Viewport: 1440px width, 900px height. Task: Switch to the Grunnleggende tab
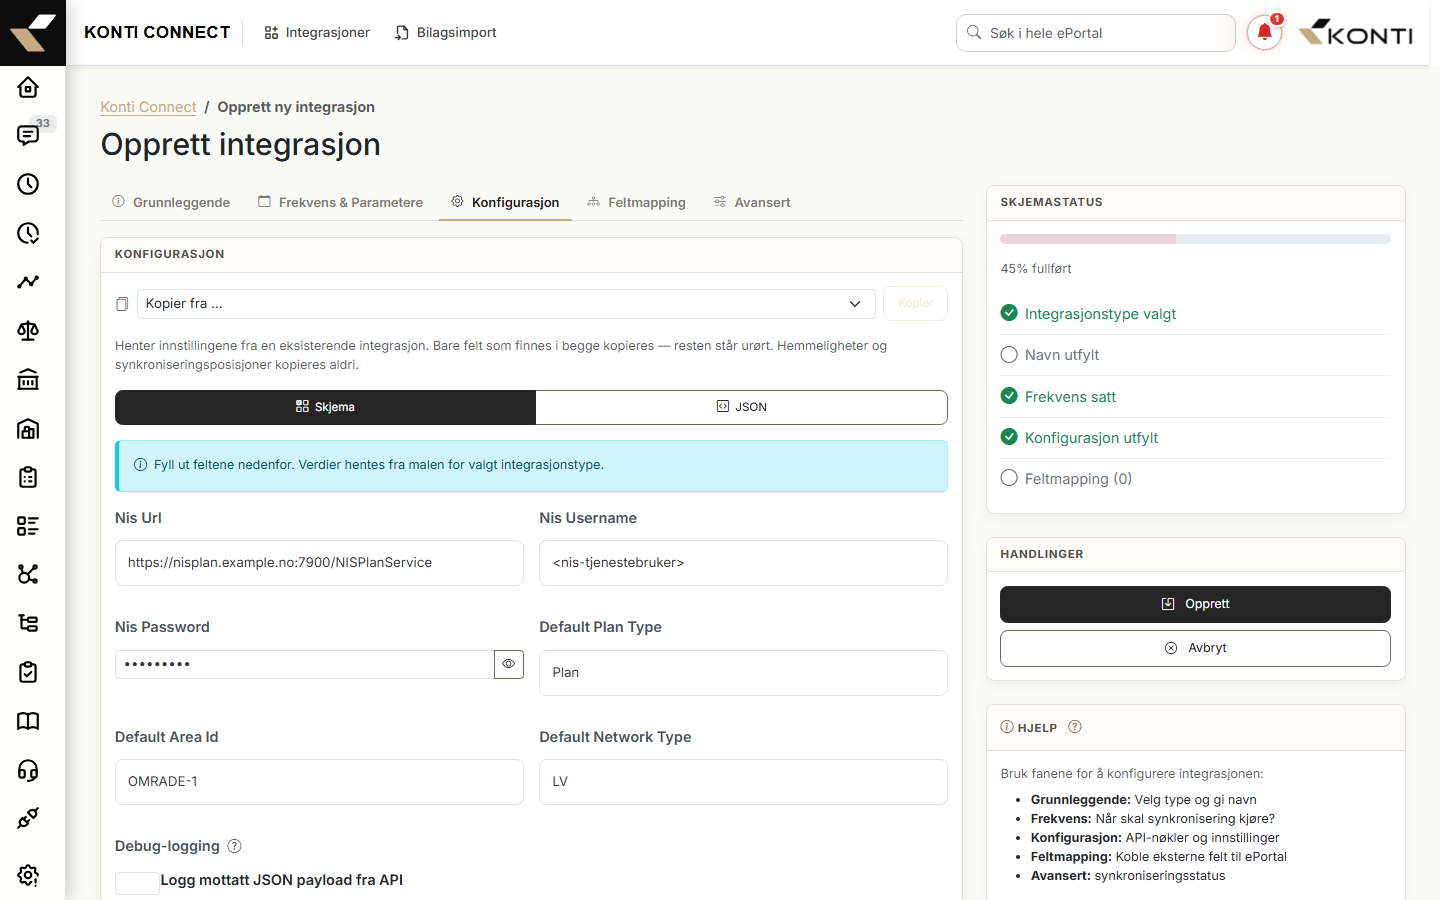171,202
